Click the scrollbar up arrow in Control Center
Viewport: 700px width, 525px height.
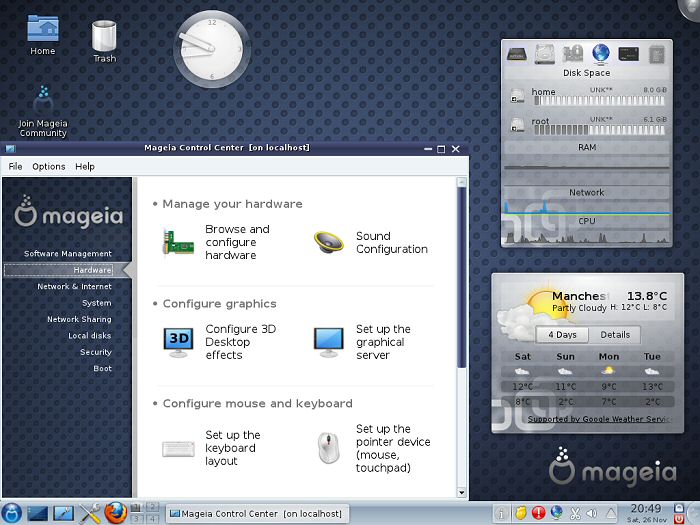462,183
